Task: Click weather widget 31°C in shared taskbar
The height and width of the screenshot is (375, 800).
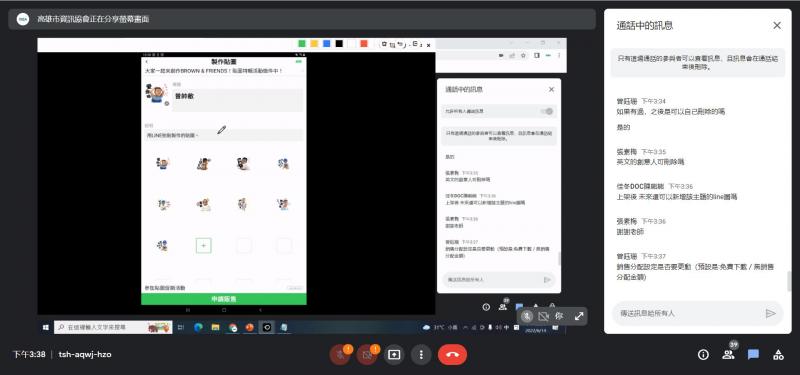Action: coord(441,328)
